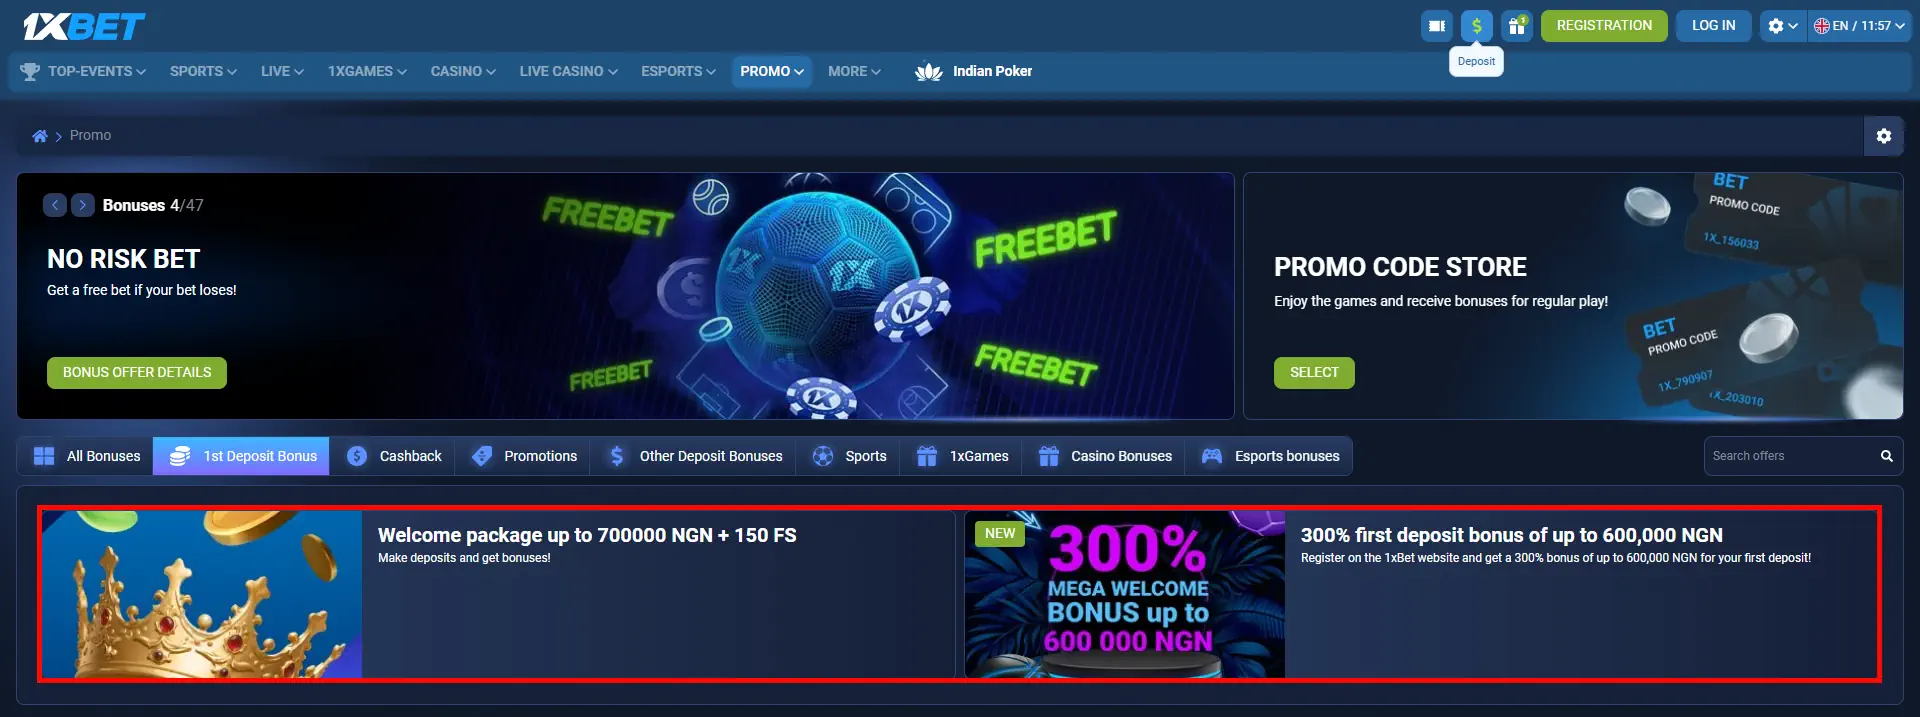Expand the ESPORTS menu

click(x=678, y=71)
